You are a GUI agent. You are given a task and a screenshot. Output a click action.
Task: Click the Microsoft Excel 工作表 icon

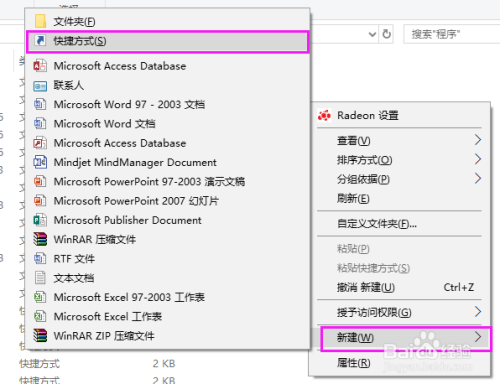tap(40, 316)
